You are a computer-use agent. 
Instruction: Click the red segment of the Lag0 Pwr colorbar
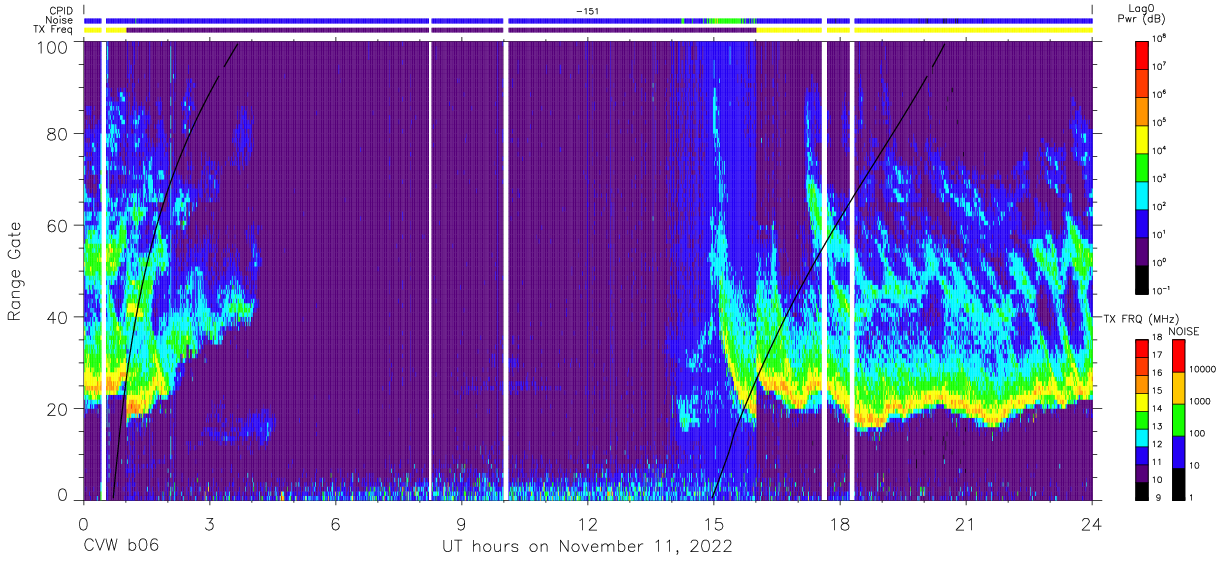1142,54
